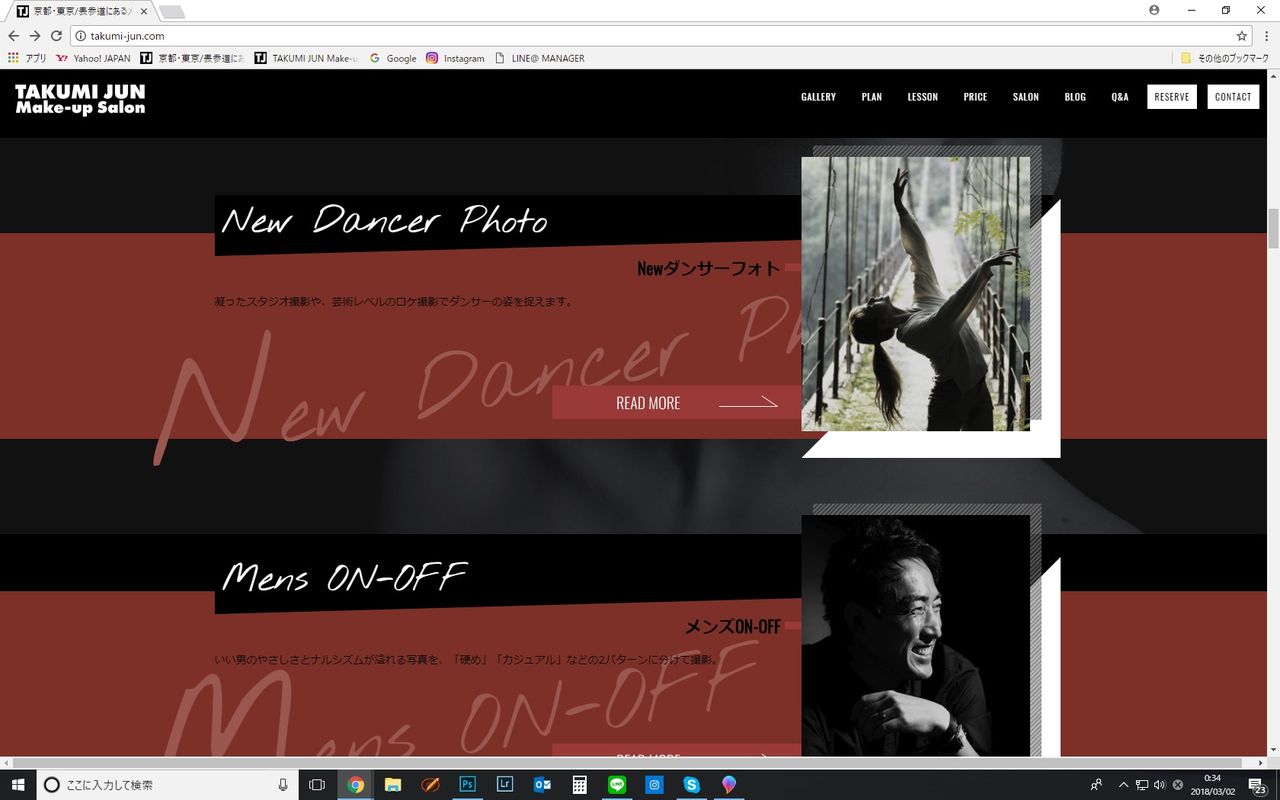This screenshot has height=800, width=1280.
Task: Open the LESSON menu item
Action: (923, 97)
